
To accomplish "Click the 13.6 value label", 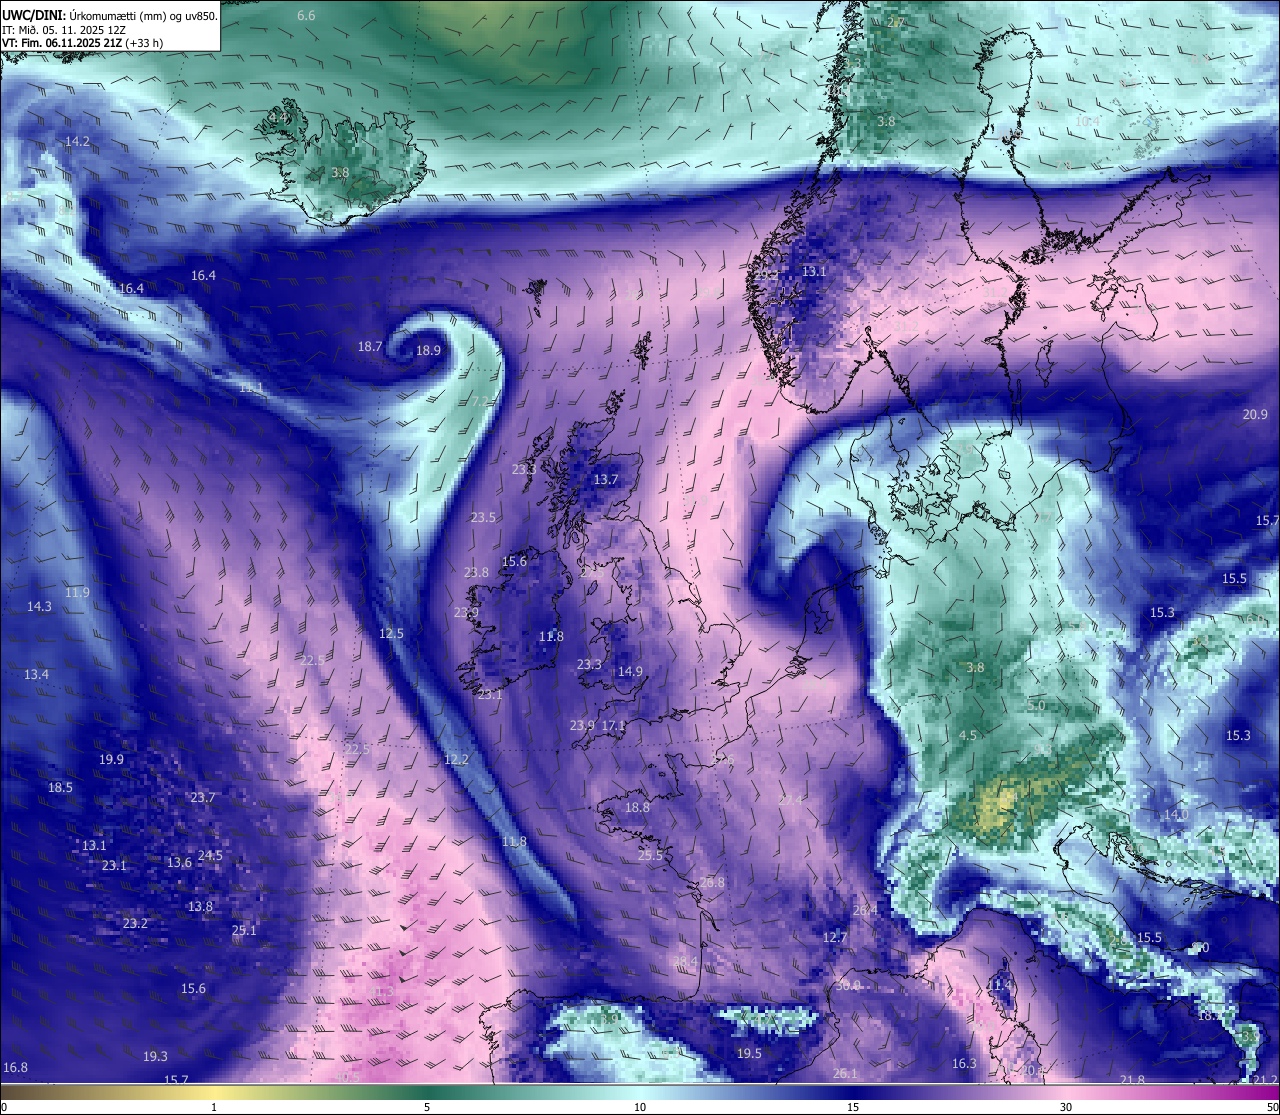I will tap(179, 862).
